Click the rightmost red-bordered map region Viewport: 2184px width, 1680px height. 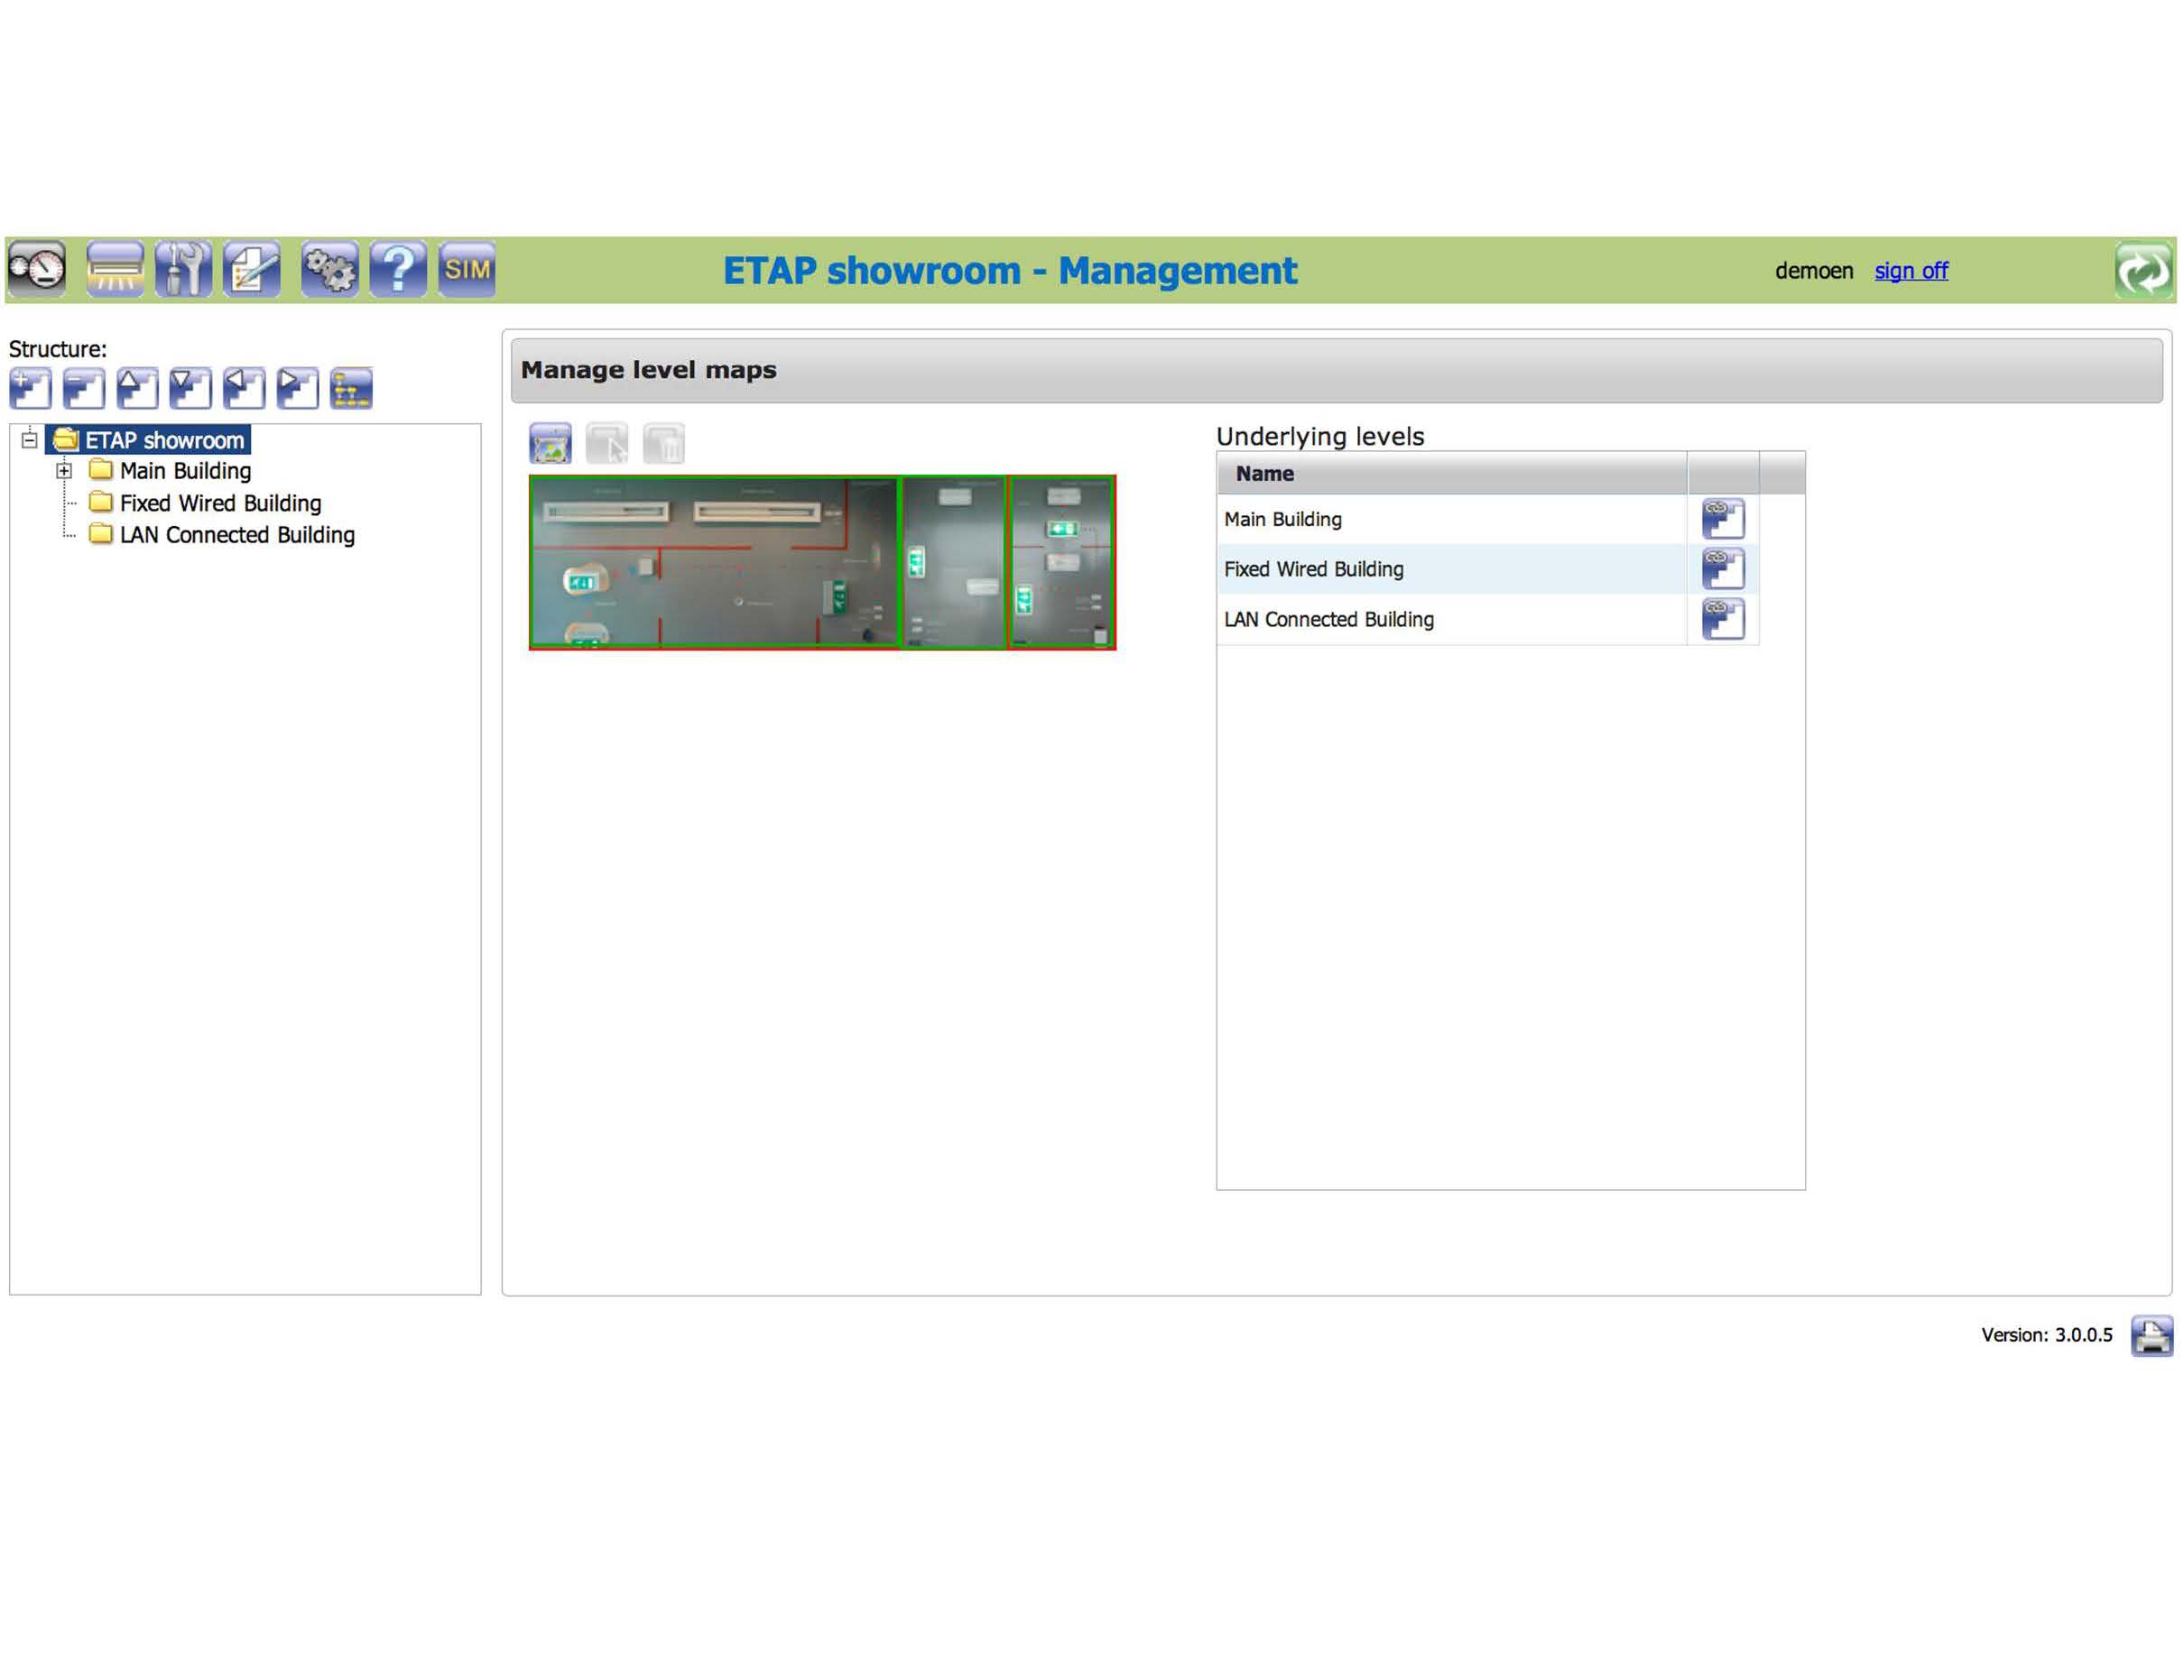coord(1062,562)
